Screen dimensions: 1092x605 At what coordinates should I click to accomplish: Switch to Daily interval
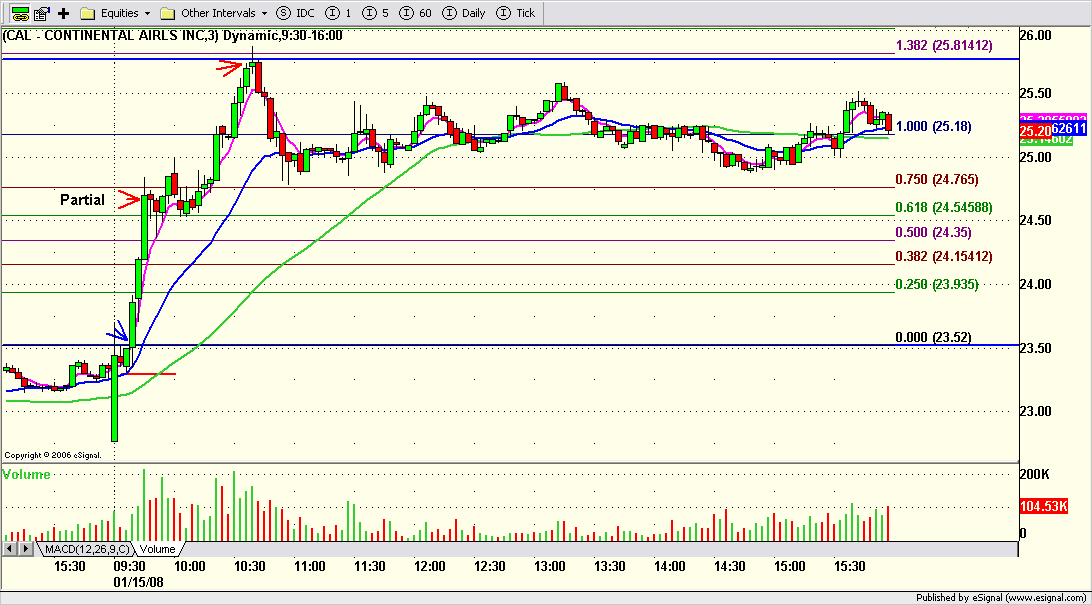point(465,13)
